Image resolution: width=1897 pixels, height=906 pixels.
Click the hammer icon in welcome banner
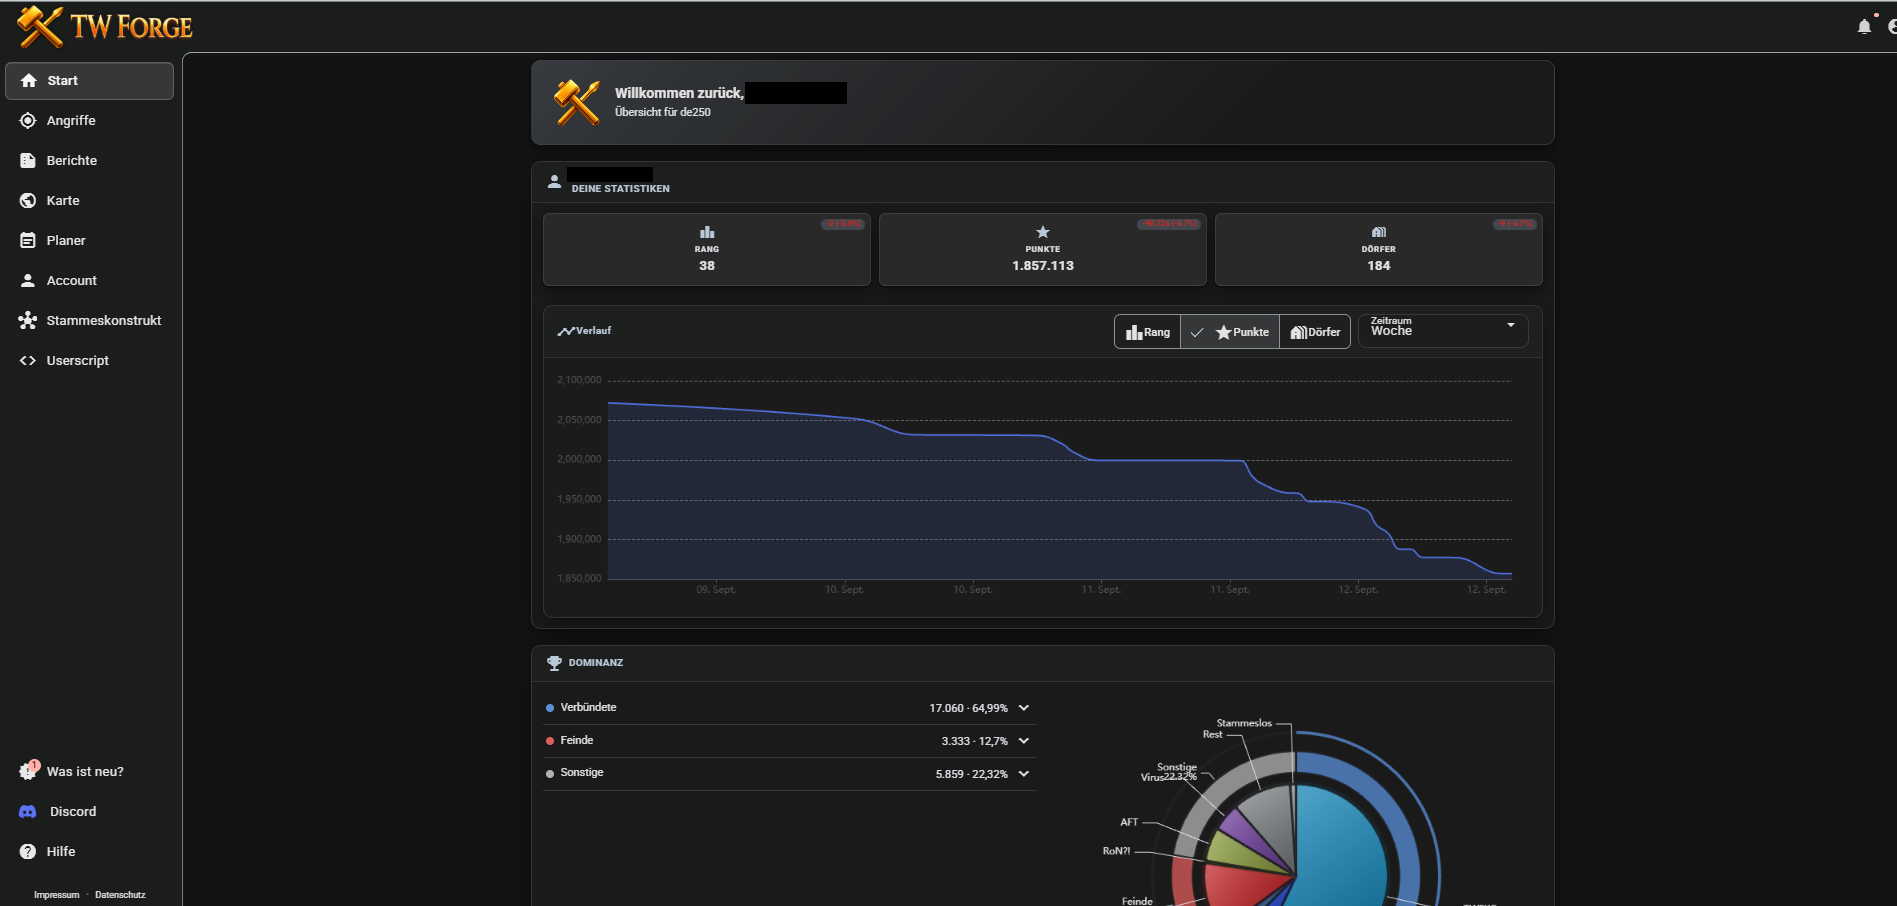[x=577, y=102]
